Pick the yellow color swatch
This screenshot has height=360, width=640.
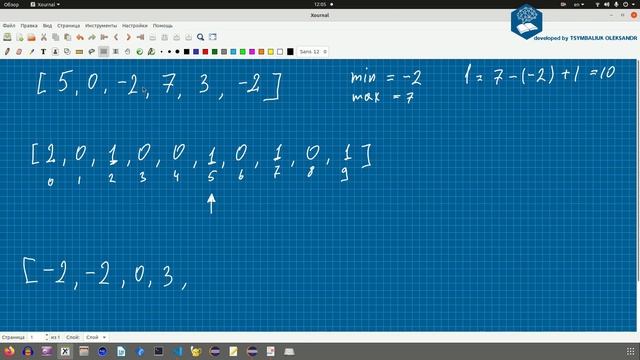click(271, 52)
